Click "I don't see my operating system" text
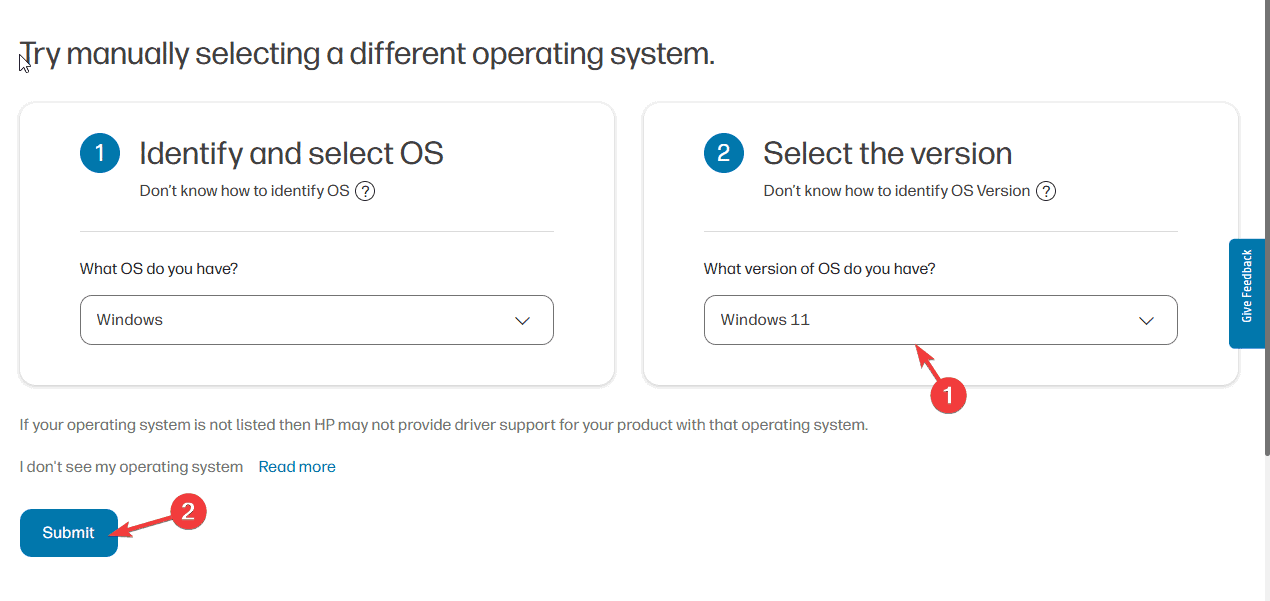1270x601 pixels. (131, 467)
